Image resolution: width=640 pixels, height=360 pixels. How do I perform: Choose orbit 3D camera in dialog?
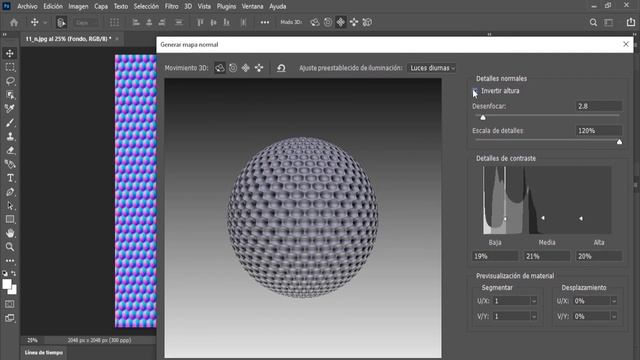(x=220, y=68)
